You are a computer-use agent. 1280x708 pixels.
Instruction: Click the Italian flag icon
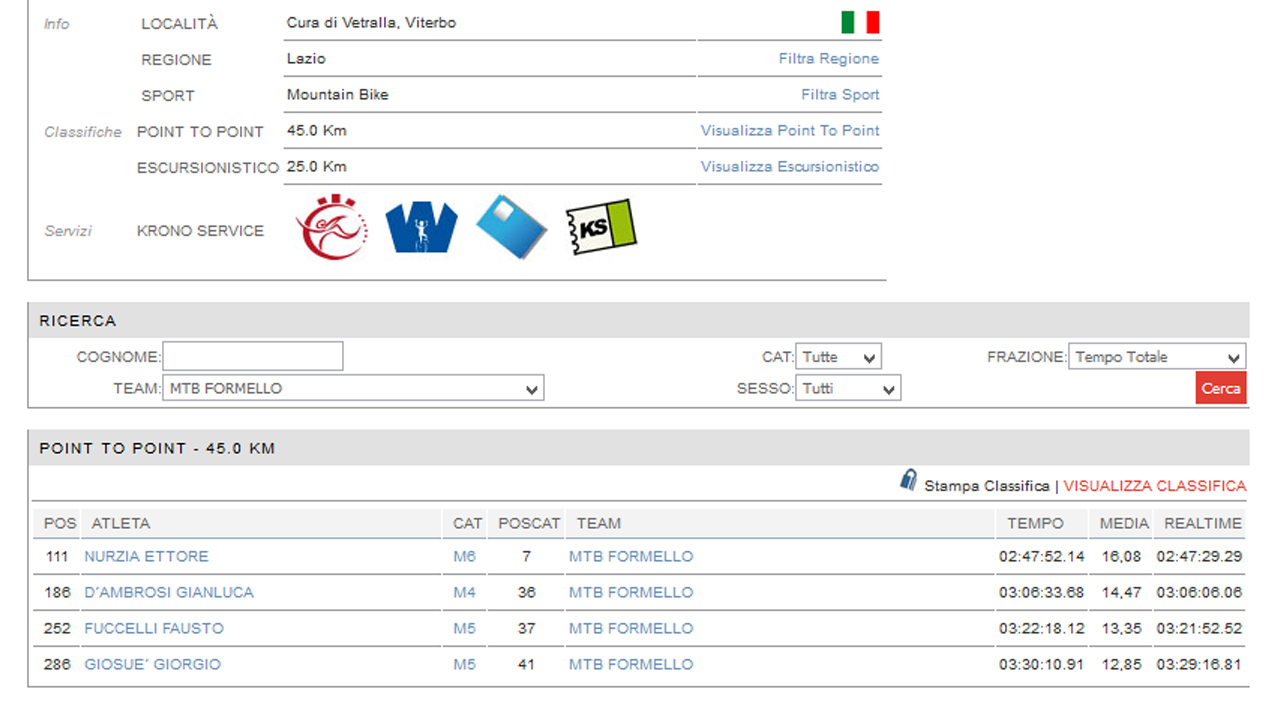(x=859, y=22)
